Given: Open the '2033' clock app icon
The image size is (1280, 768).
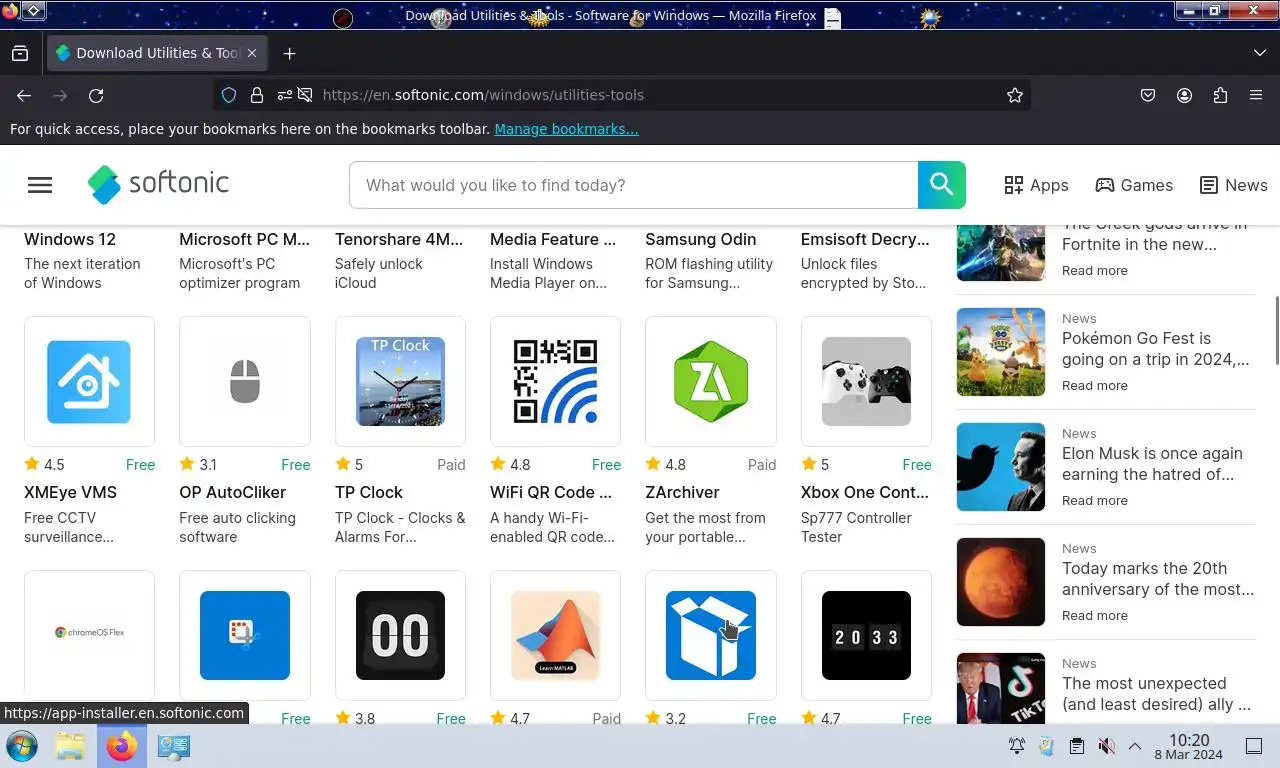Looking at the screenshot, I should (x=866, y=635).
